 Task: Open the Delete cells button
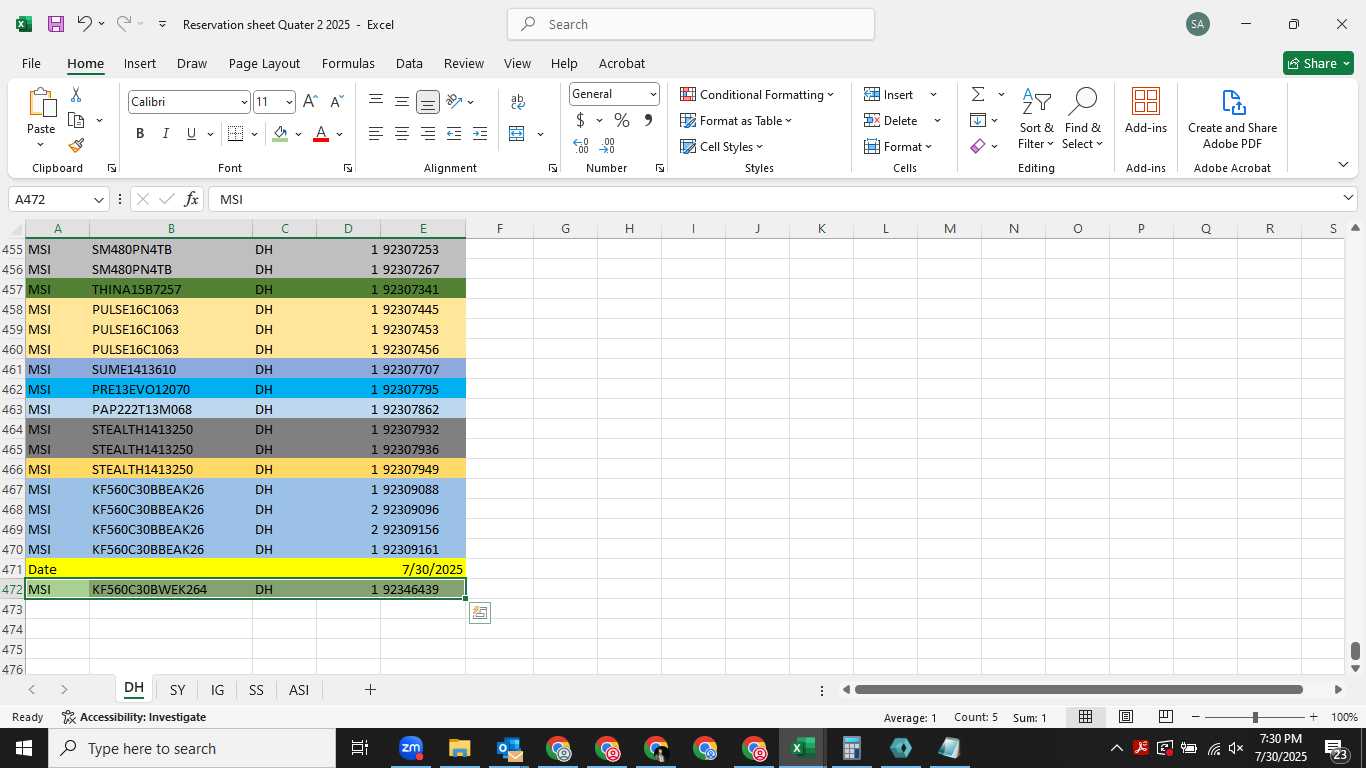click(x=892, y=120)
